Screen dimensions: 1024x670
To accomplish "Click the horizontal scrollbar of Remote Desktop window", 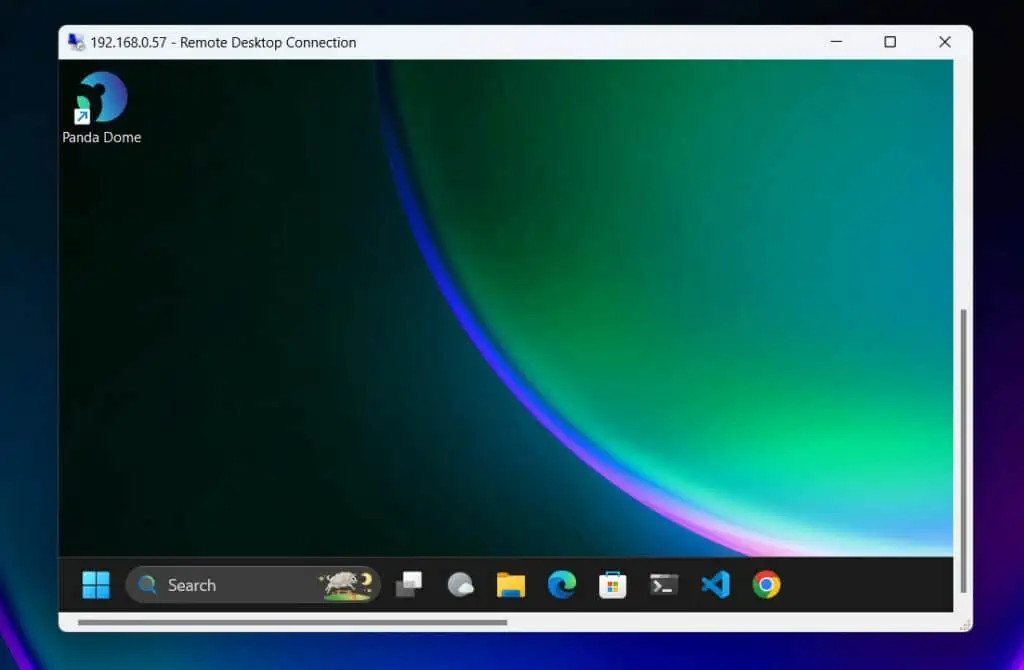I will (x=293, y=622).
